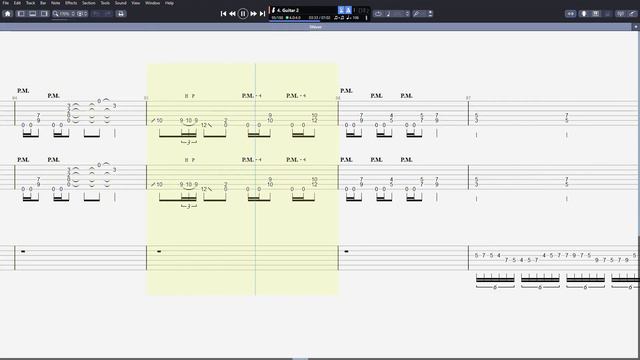Toggle the right inspector panel

[44, 13]
